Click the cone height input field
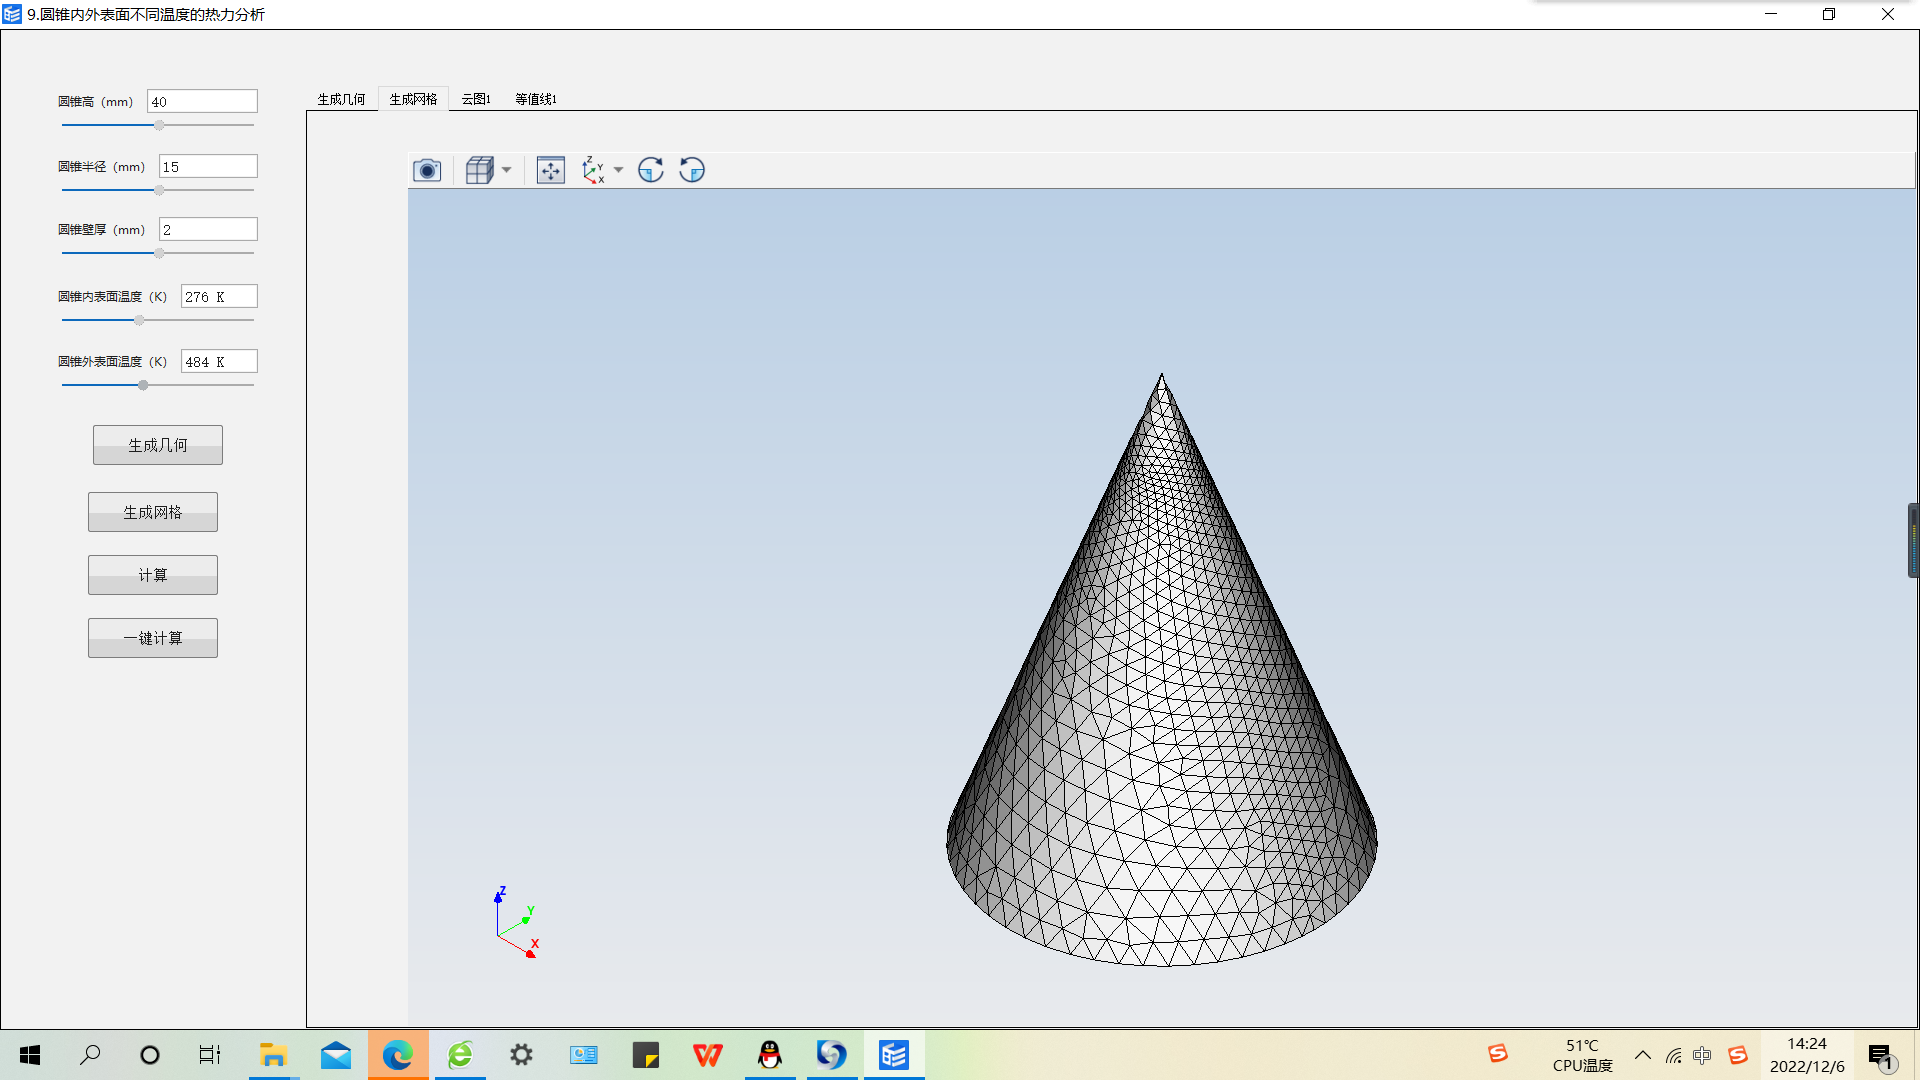1920x1080 pixels. click(202, 101)
